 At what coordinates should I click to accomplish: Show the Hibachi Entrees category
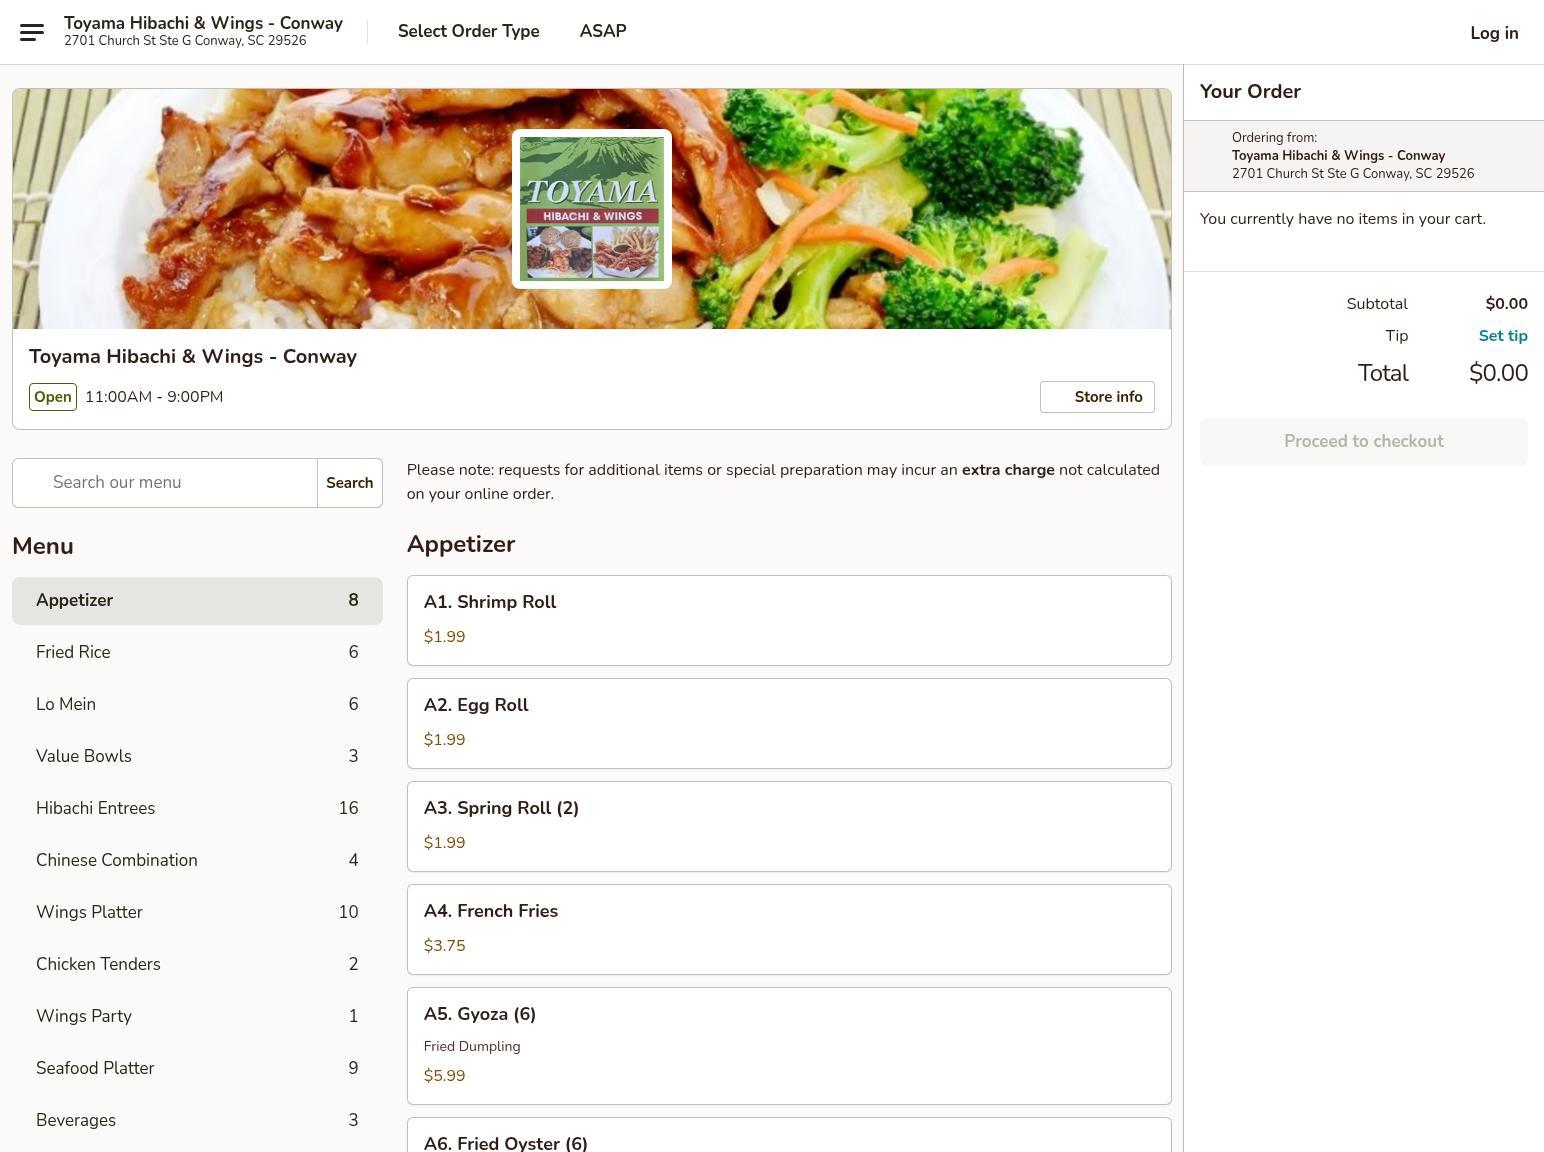(x=197, y=809)
